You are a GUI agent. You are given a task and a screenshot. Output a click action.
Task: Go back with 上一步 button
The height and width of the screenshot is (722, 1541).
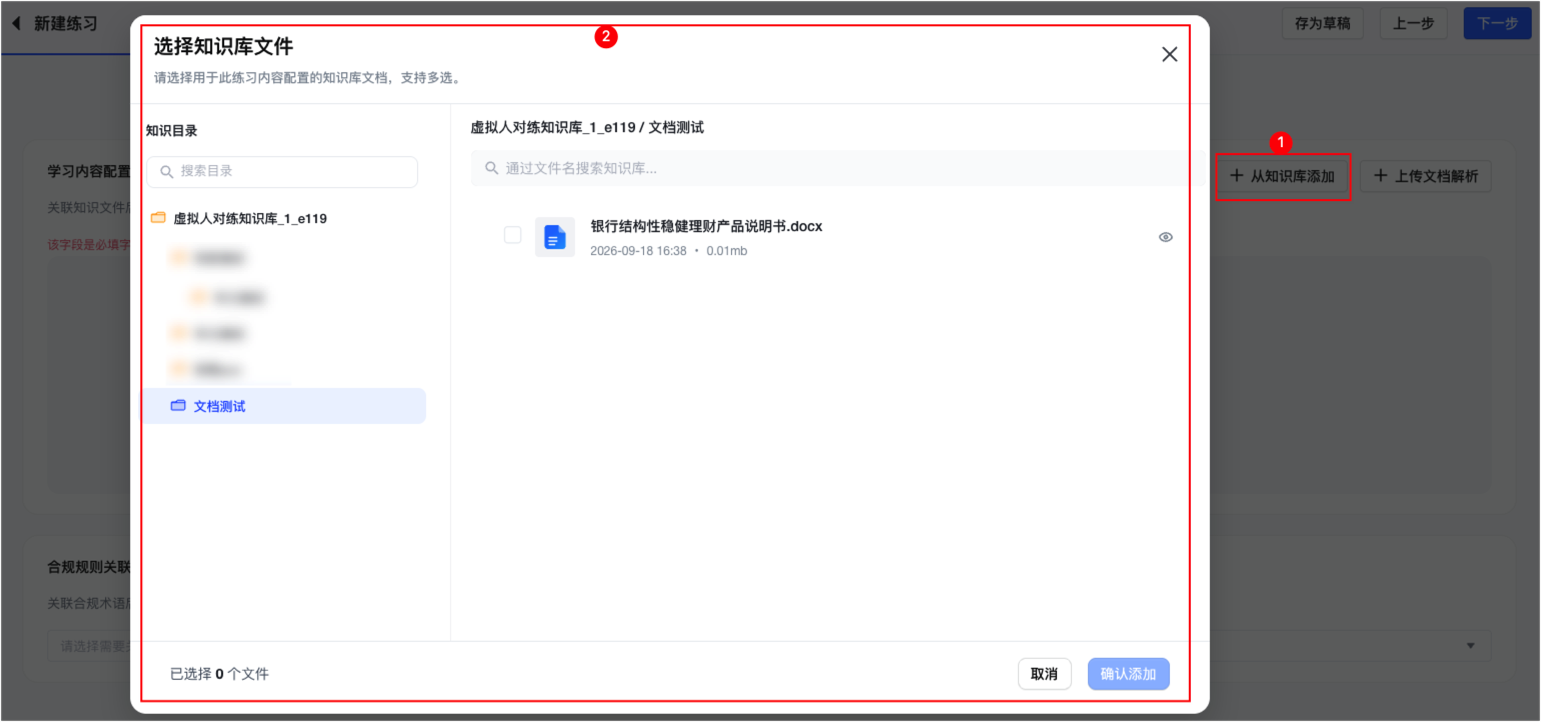pyautogui.click(x=1413, y=23)
